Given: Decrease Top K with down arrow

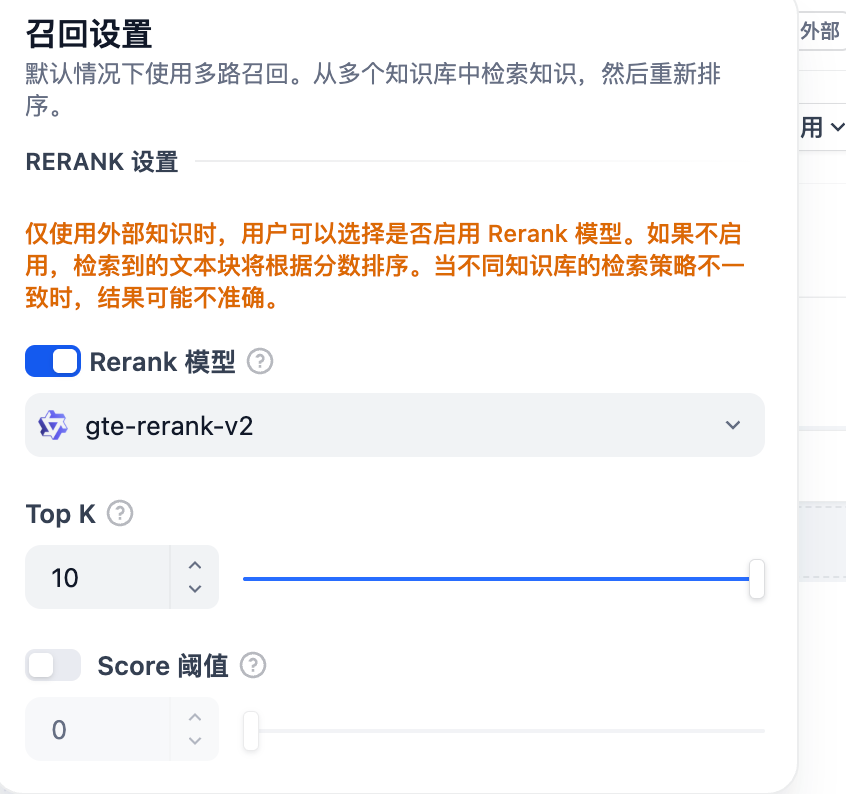Looking at the screenshot, I should click(195, 589).
